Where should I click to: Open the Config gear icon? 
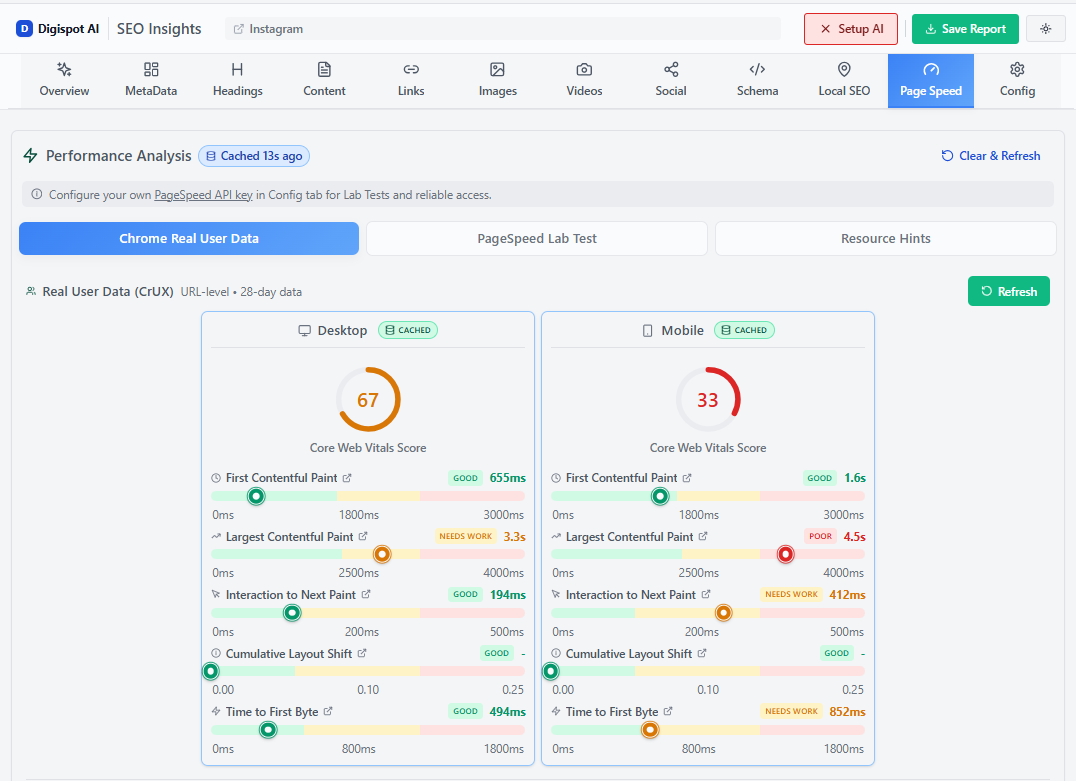(1017, 70)
